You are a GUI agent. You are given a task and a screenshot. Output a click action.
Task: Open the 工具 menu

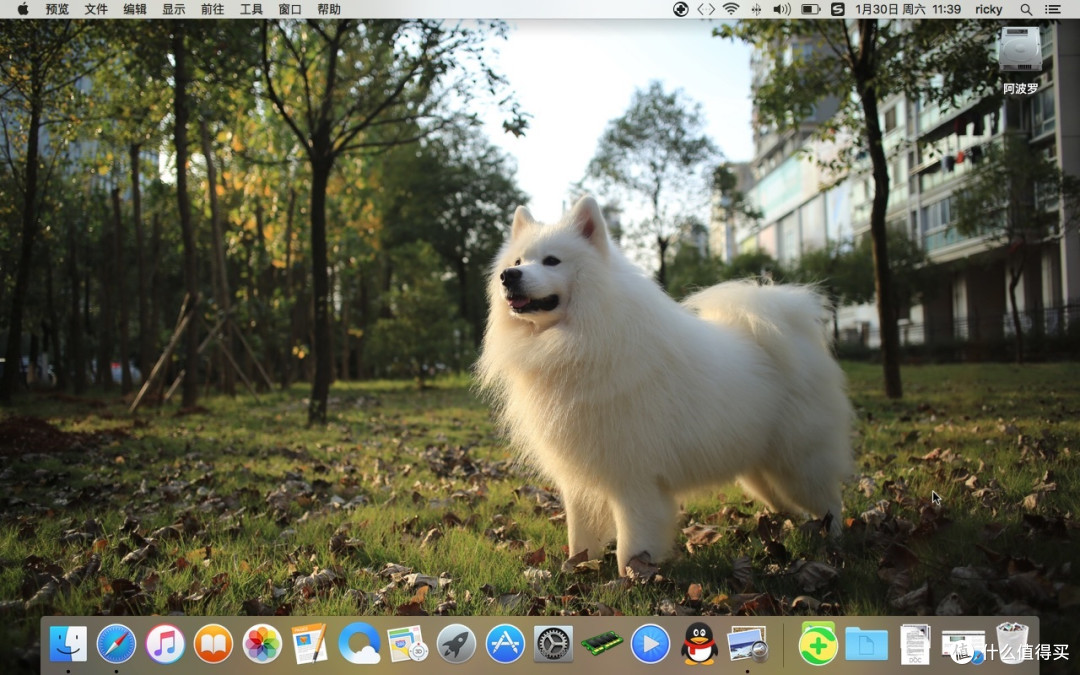(251, 9)
